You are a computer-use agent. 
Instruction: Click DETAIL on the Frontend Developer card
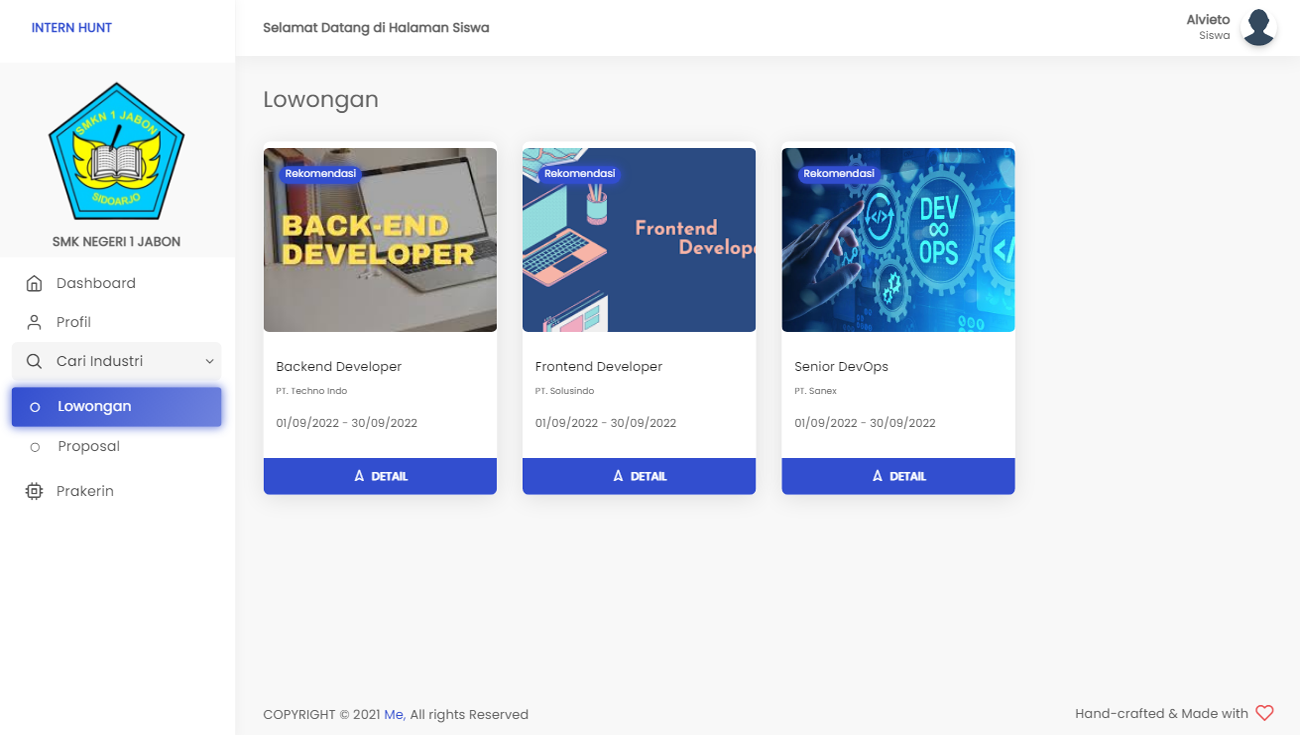(639, 476)
